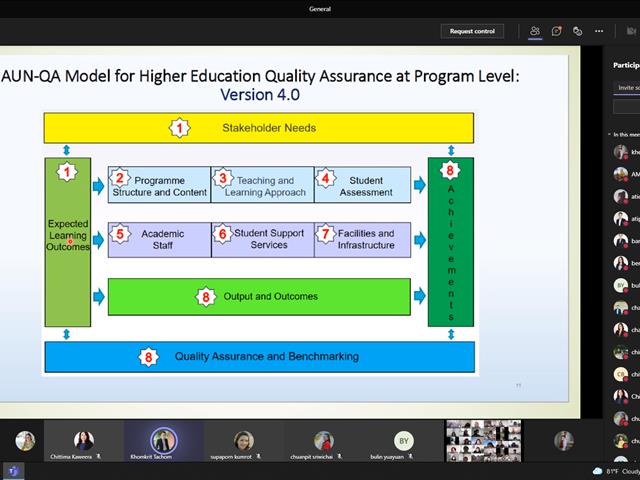Click the Request control button
Image resolution: width=640 pixels, height=480 pixels.
[472, 31]
